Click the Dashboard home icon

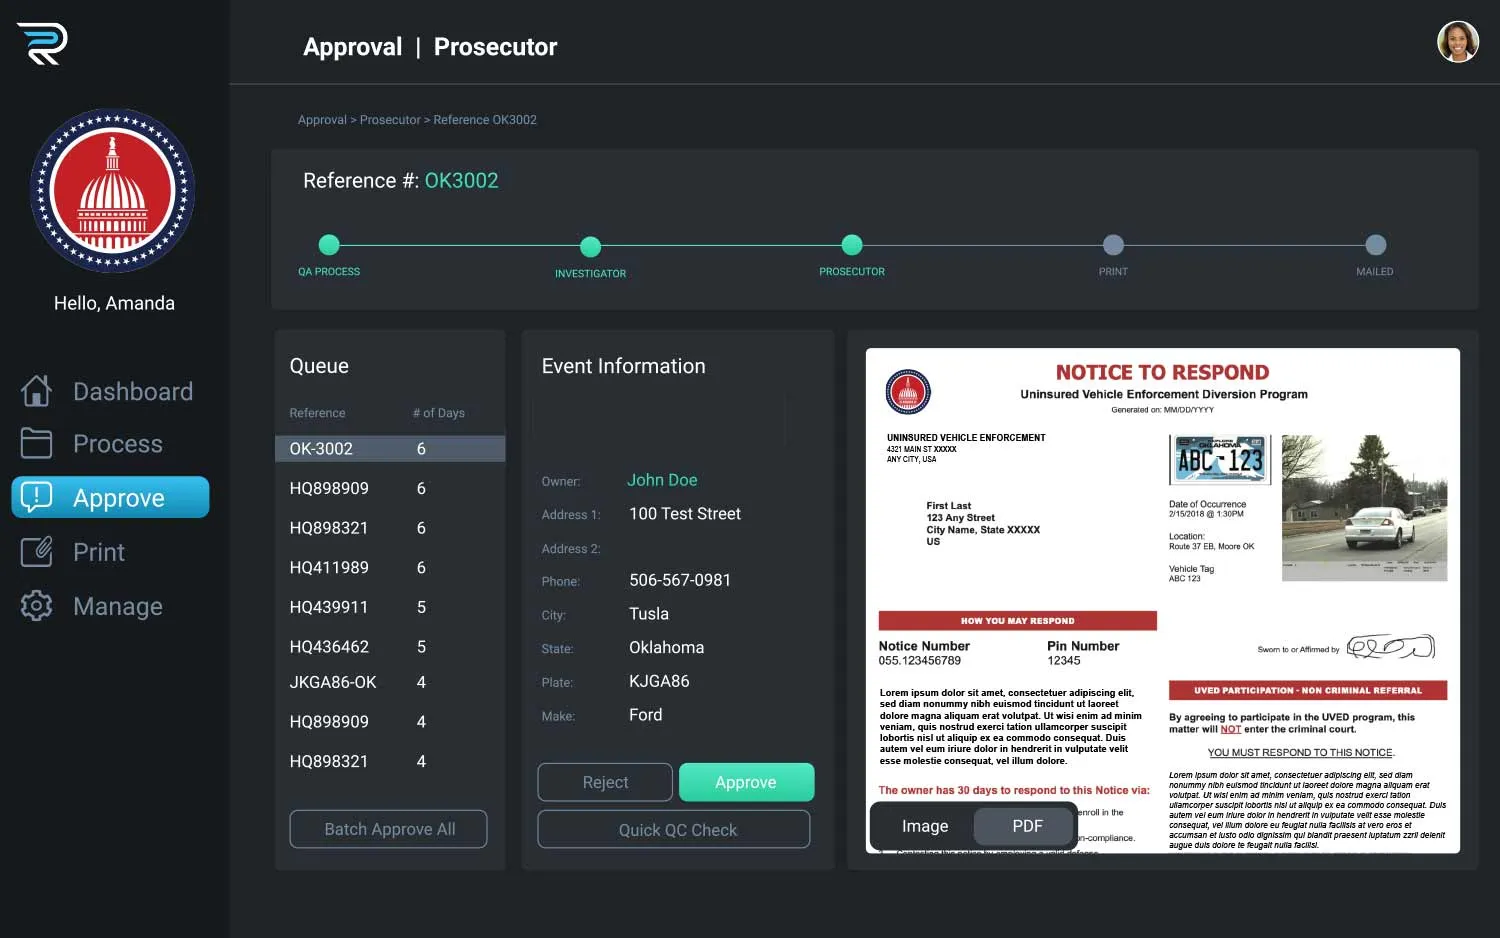[x=36, y=391]
